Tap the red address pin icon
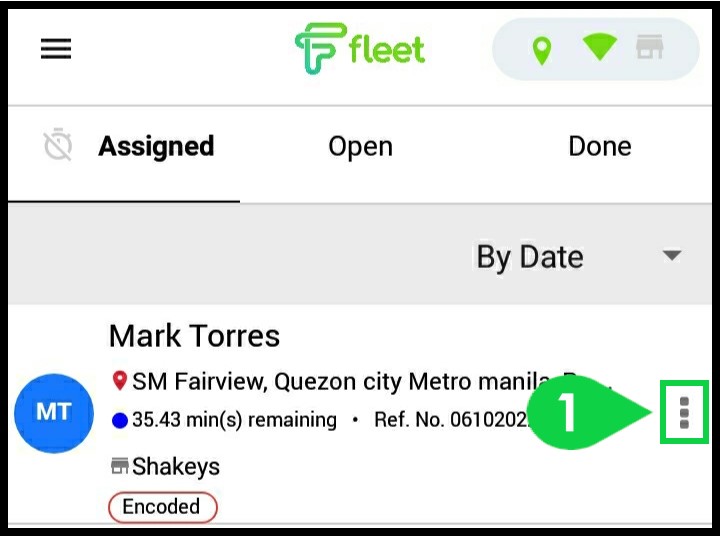Image resolution: width=720 pixels, height=538 pixels. (120, 381)
